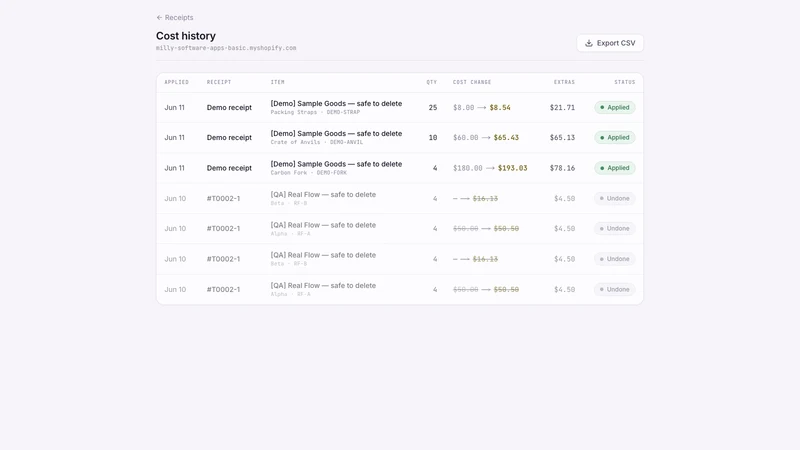Click the back arrow beside Receipts
This screenshot has height=450, width=800.
pos(159,17)
